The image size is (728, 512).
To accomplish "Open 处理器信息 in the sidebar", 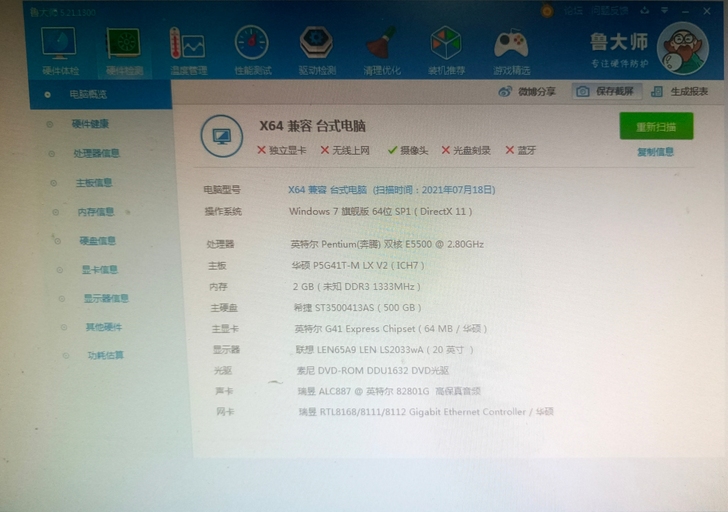I will coord(97,153).
